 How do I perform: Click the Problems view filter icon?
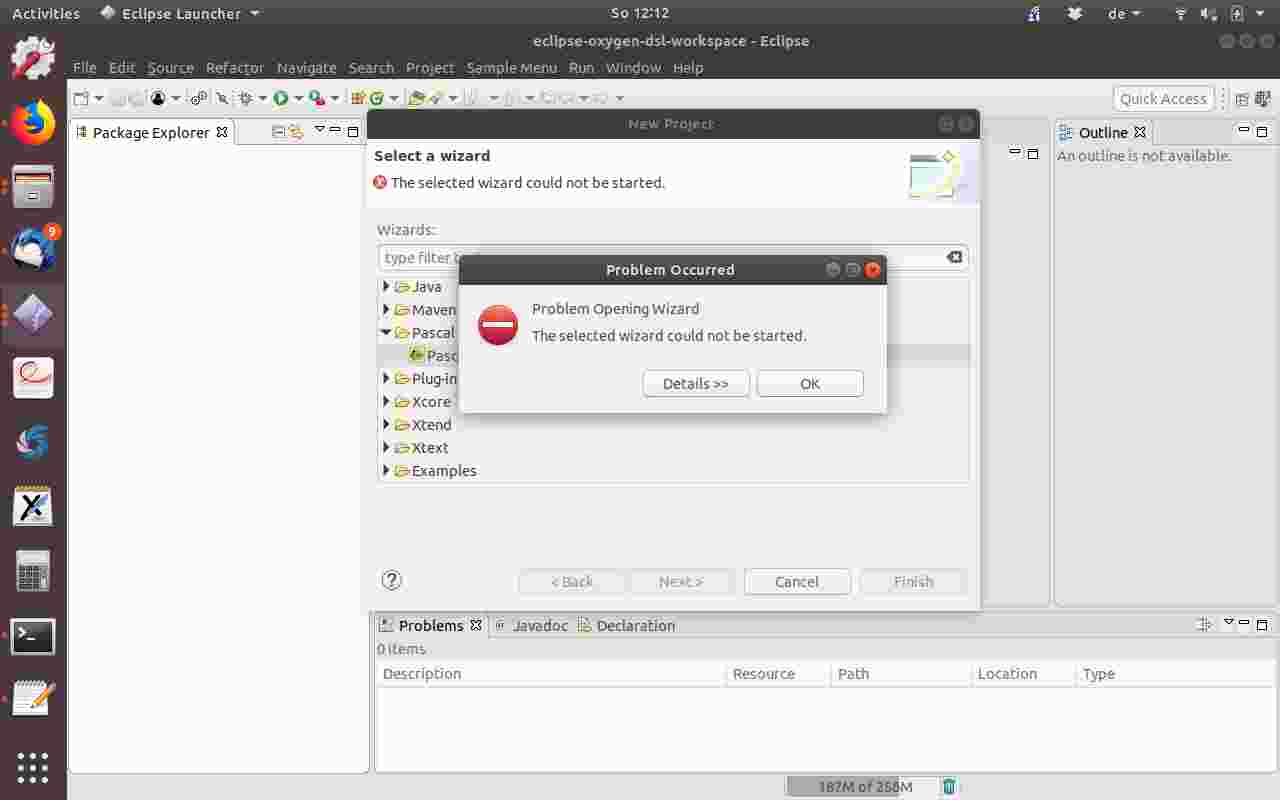click(x=1205, y=624)
